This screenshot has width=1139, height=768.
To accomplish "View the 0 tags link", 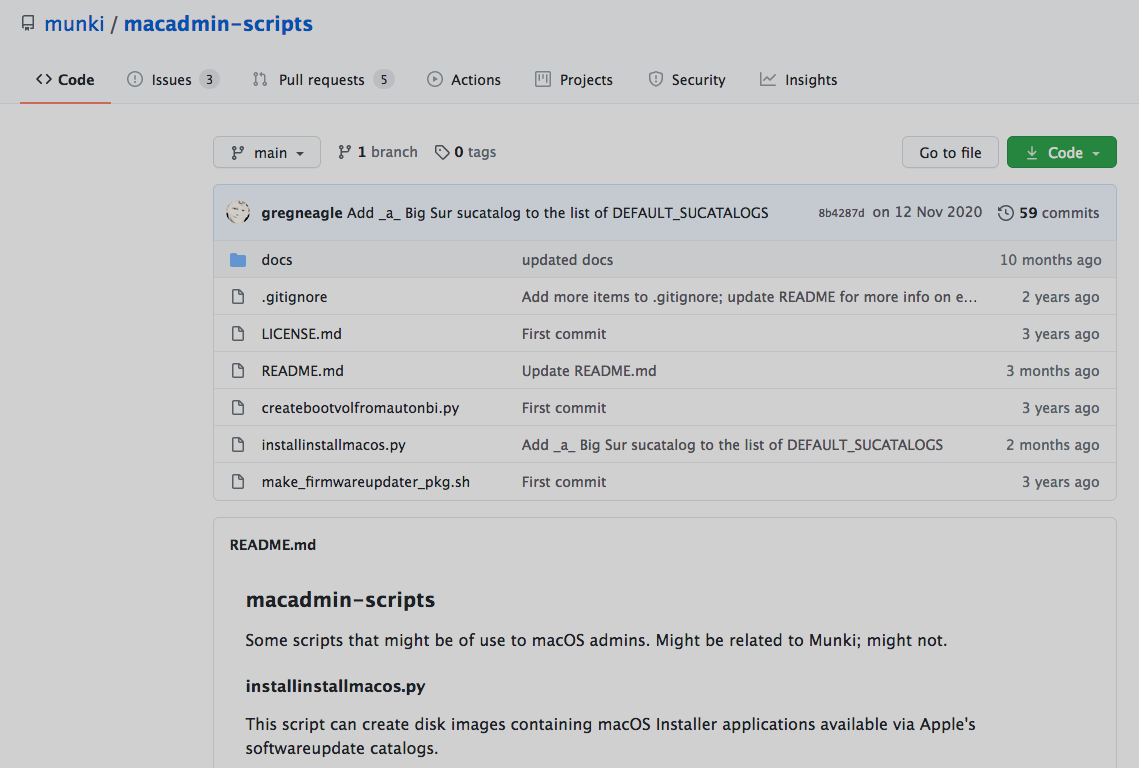I will [466, 152].
